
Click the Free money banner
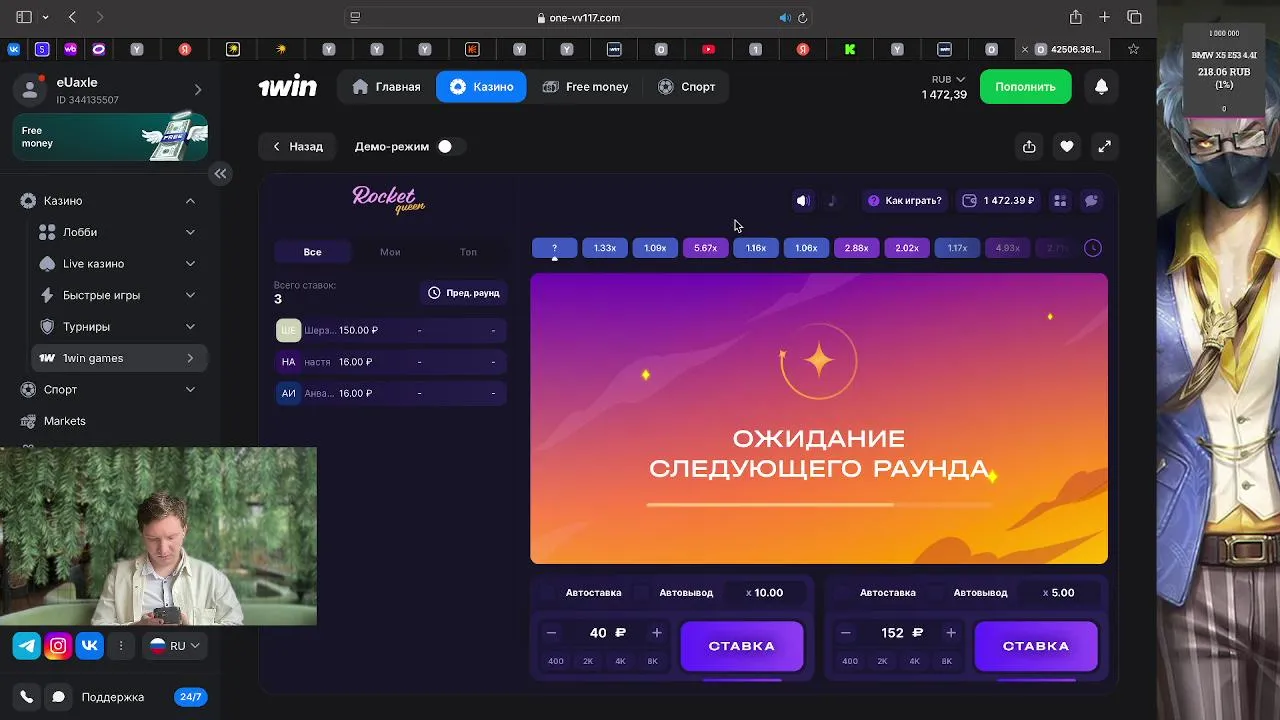(110, 138)
